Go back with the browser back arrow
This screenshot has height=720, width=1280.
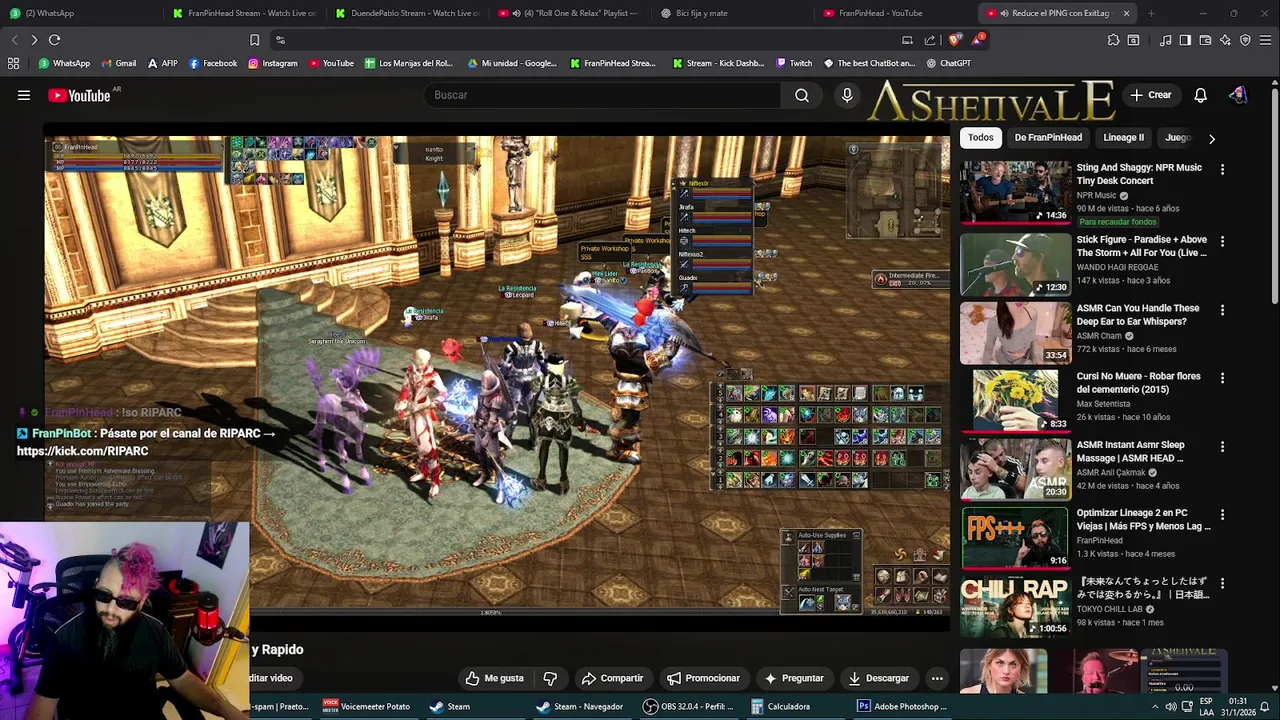[x=14, y=40]
